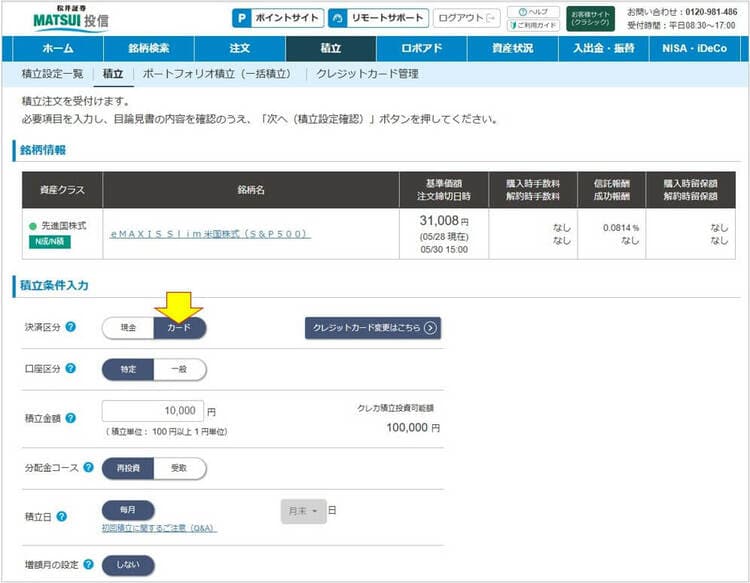The height and width of the screenshot is (583, 750).
Task: Open 初回積立に関するご注意 (Q&A) link
Action: pos(159,528)
